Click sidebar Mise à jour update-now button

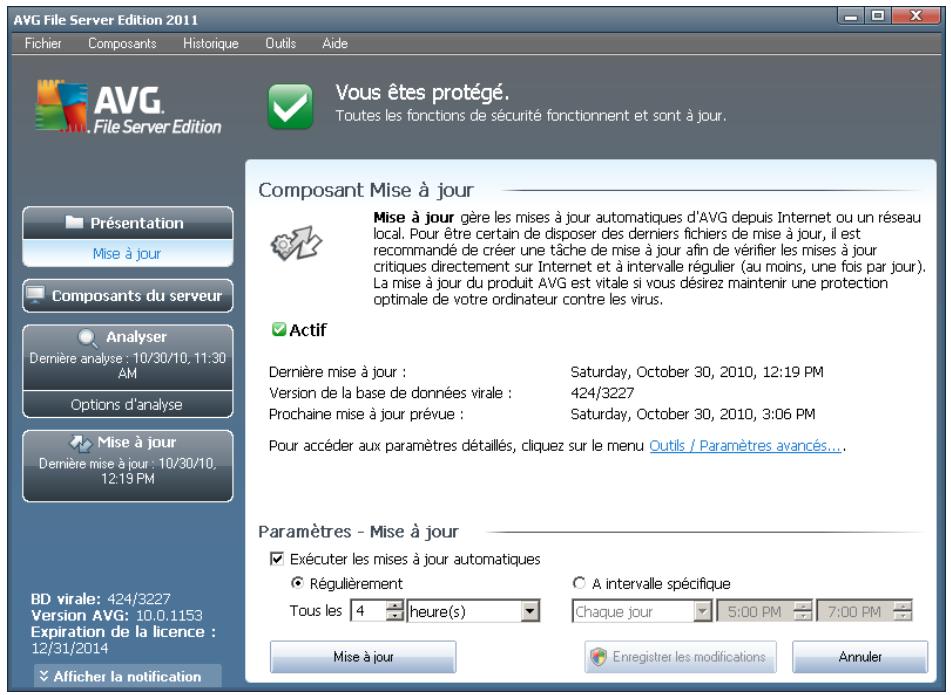pos(127,466)
